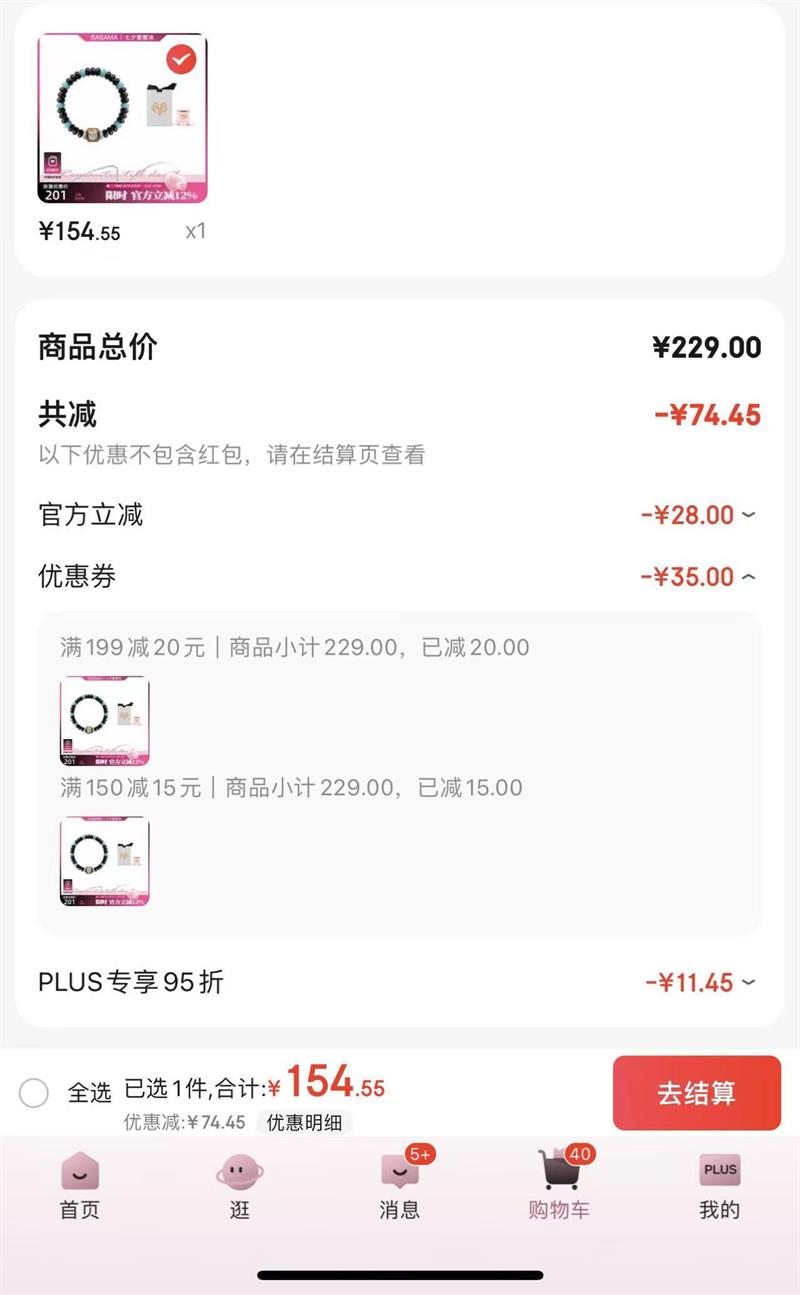Tap the cart badge showing 40

[580, 1154]
